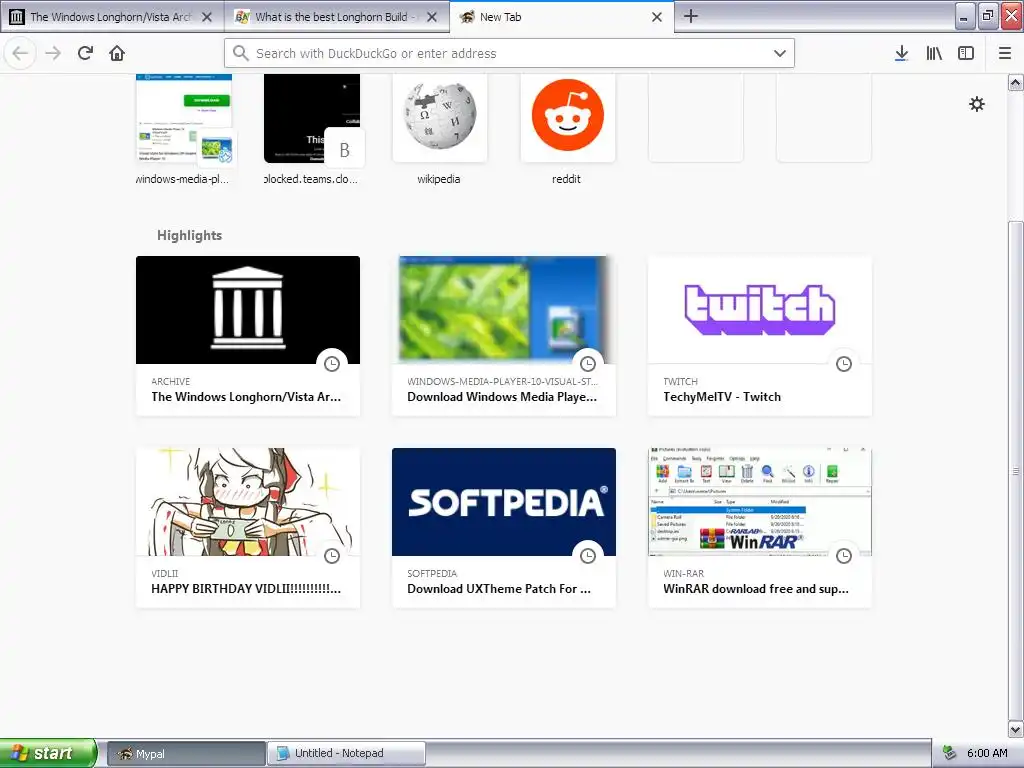This screenshot has height=768, width=1024.
Task: Click the Highlights section heading
Action: tap(189, 235)
